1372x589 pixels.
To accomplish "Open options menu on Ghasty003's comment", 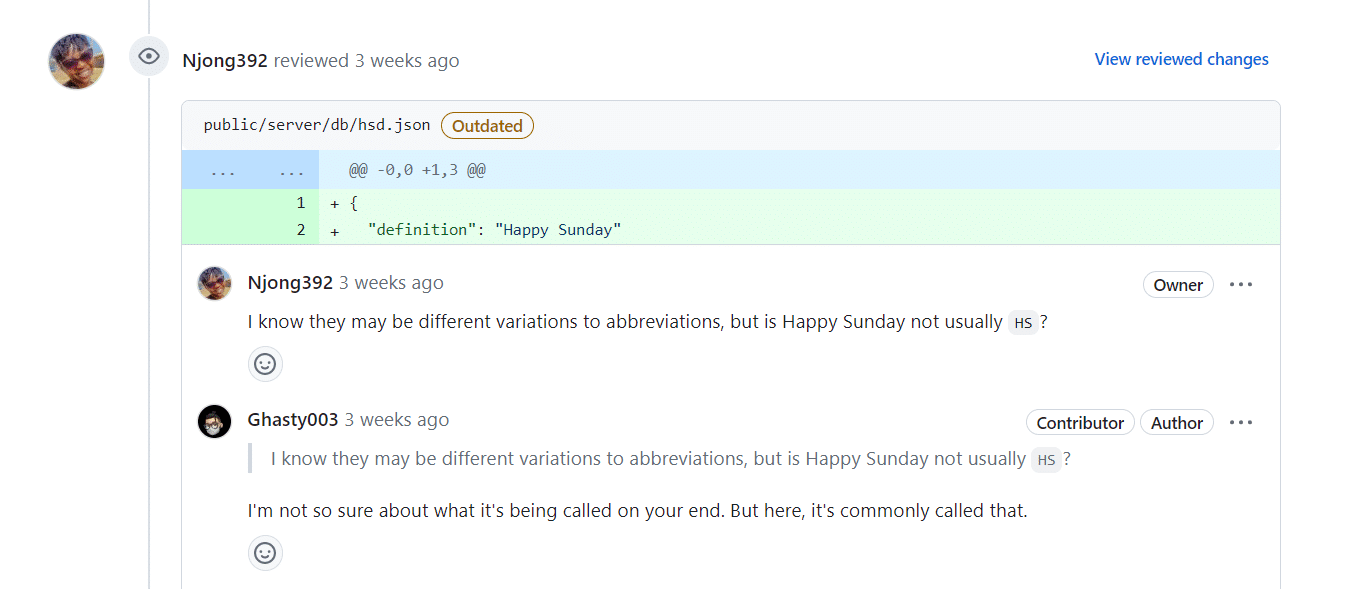I will [1241, 422].
